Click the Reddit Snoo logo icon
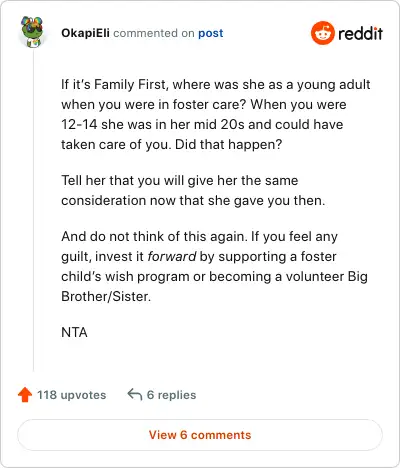This screenshot has width=400, height=468. (x=322, y=33)
